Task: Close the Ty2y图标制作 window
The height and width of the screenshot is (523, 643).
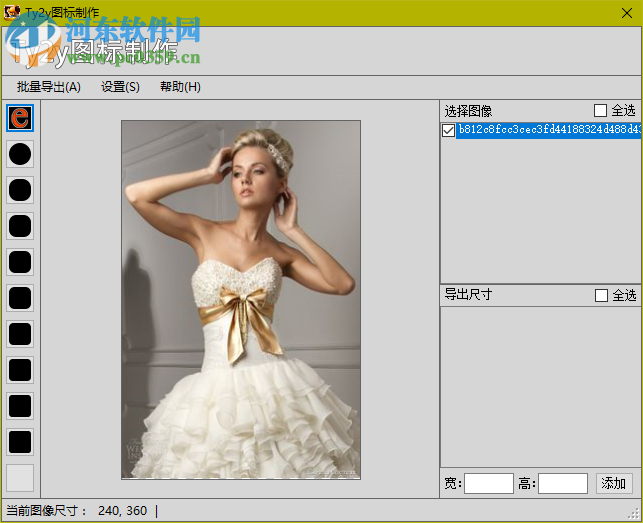Action: coord(627,13)
